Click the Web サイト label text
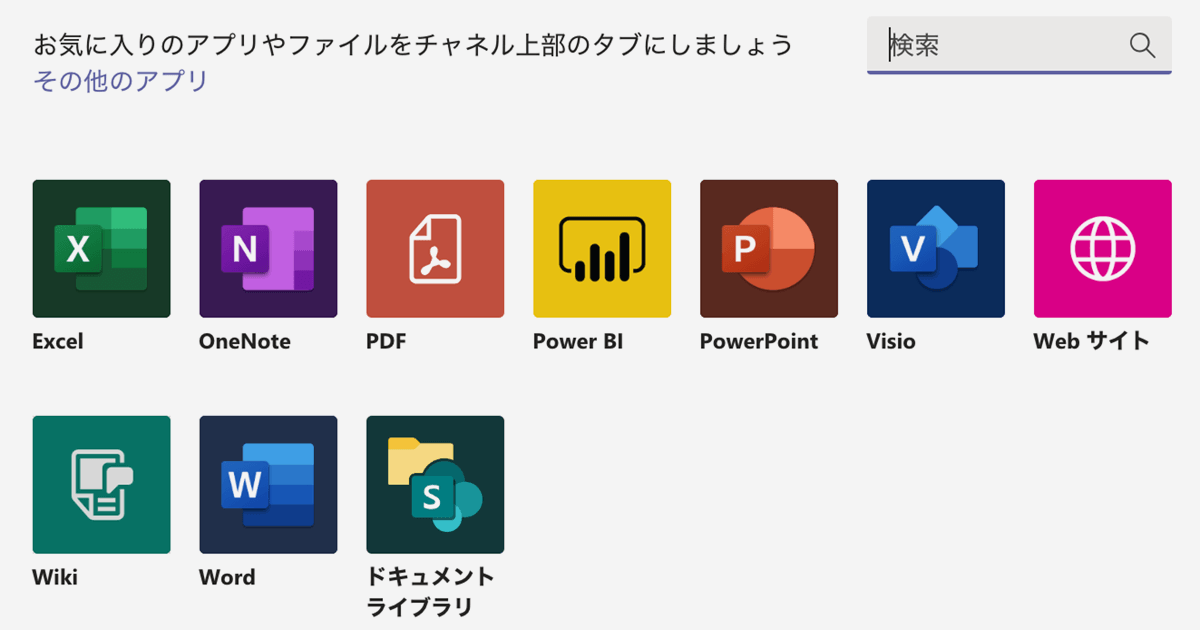The image size is (1200, 630). click(1092, 341)
